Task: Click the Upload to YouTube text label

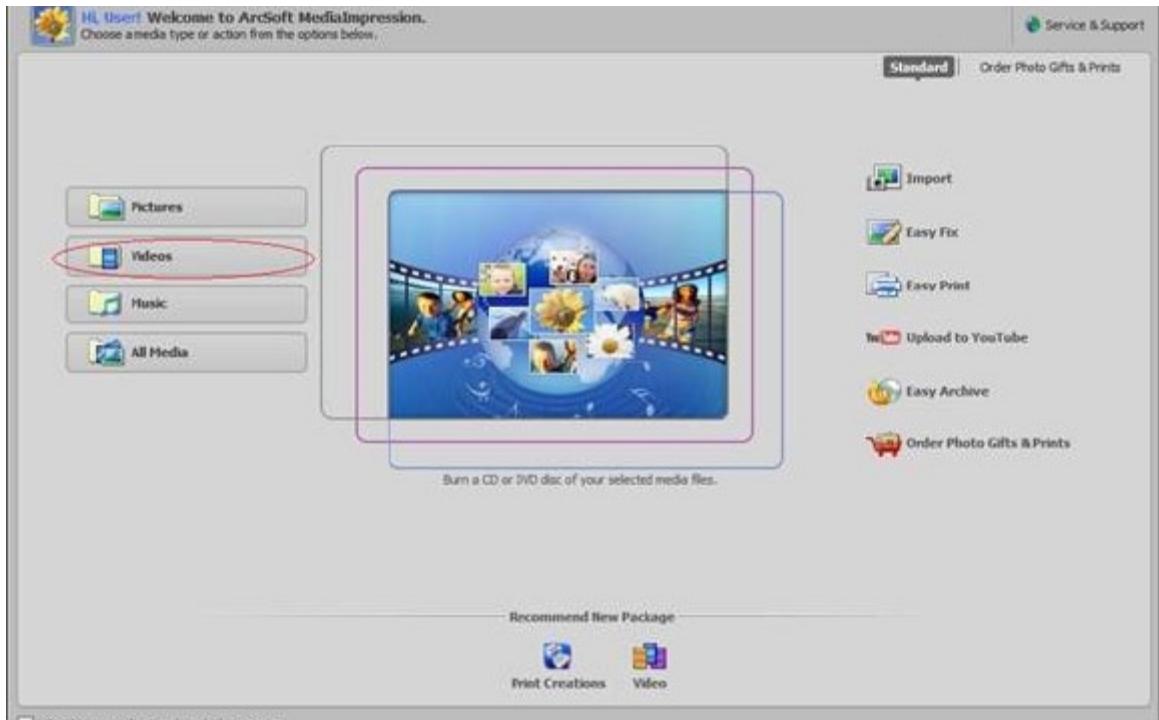Action: (x=967, y=338)
